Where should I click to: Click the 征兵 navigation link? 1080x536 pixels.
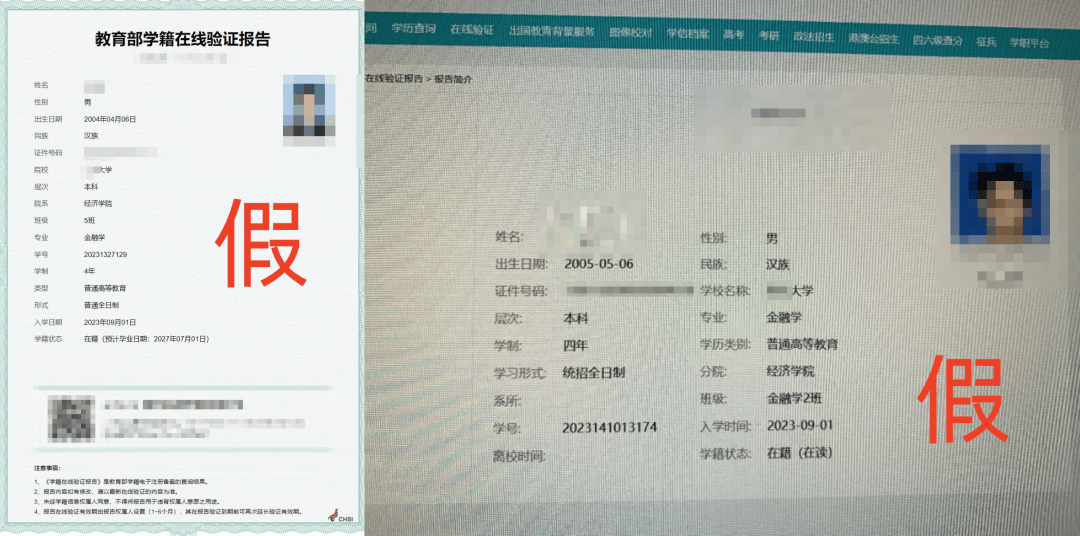coord(986,42)
